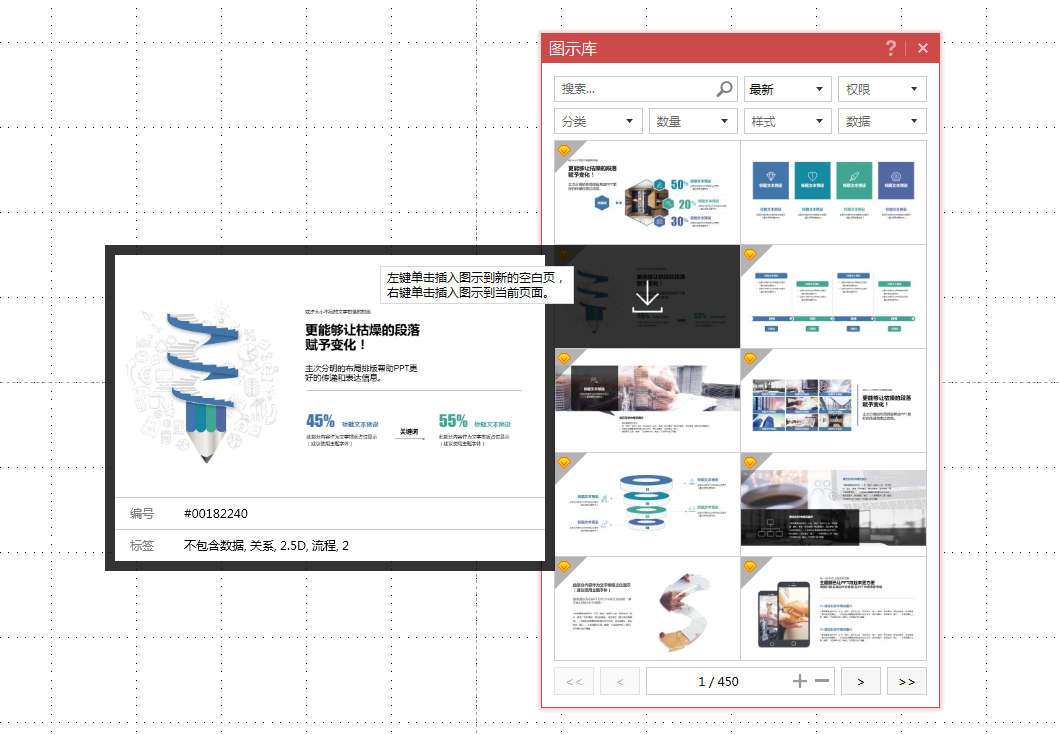Click the large pencil preview image

coord(330,376)
